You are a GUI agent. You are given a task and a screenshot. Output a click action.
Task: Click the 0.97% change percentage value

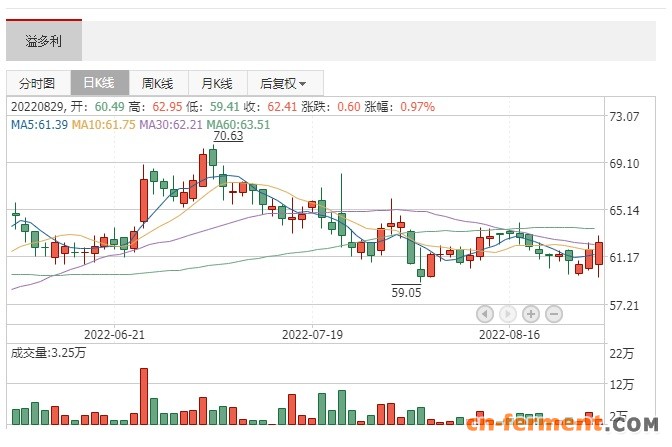coord(417,107)
